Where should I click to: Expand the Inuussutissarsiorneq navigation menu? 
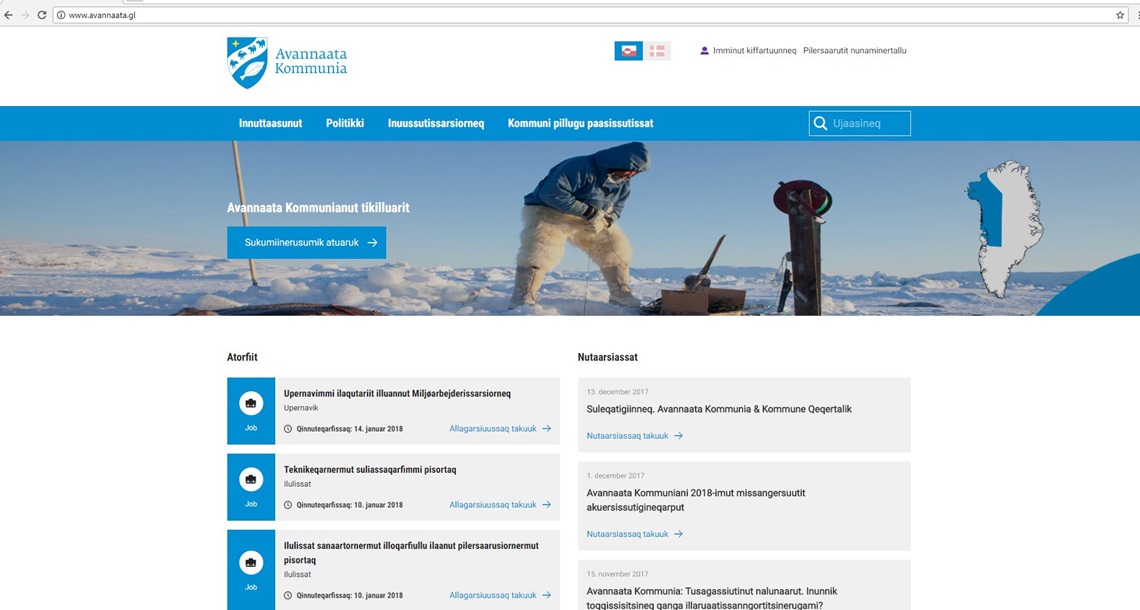436,124
